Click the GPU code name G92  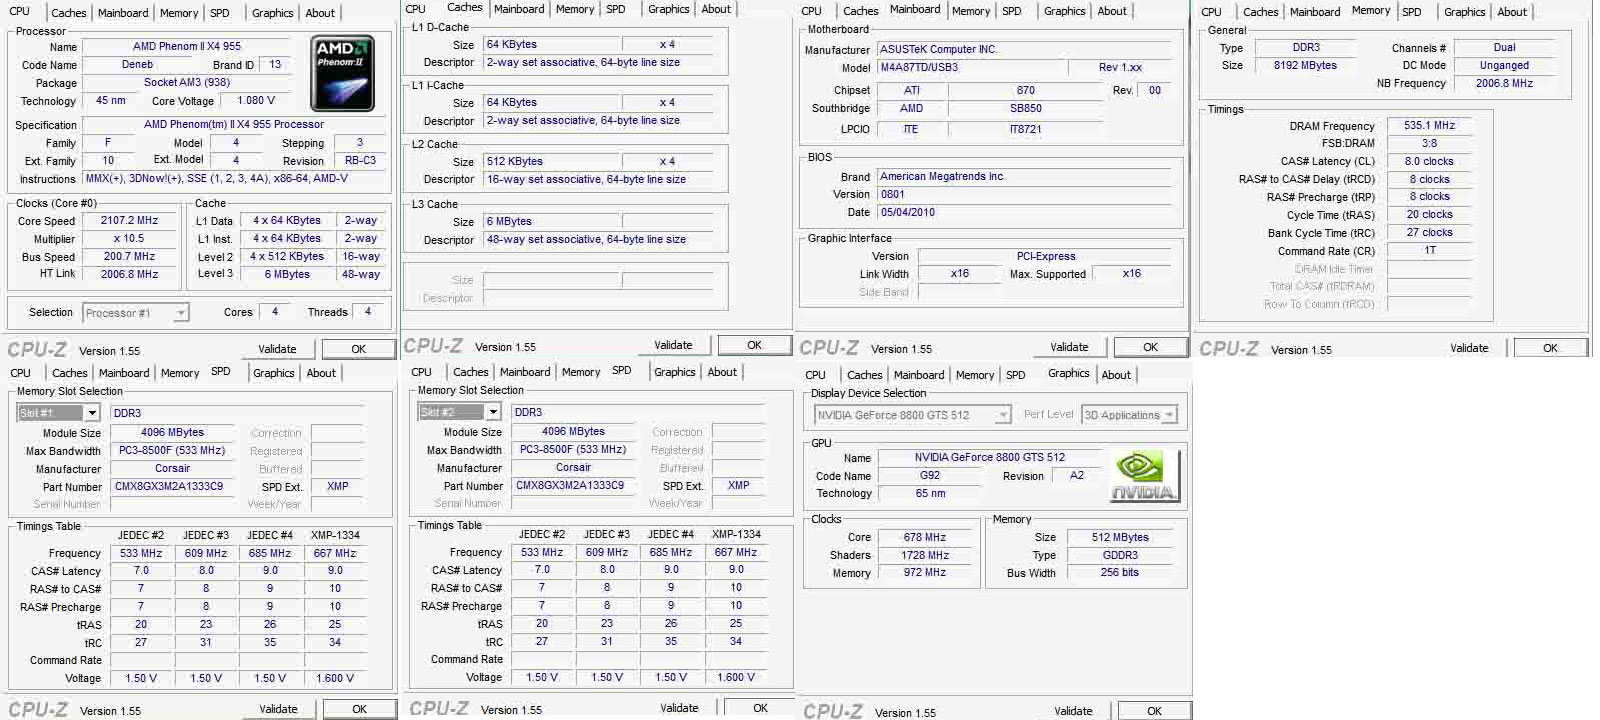930,476
